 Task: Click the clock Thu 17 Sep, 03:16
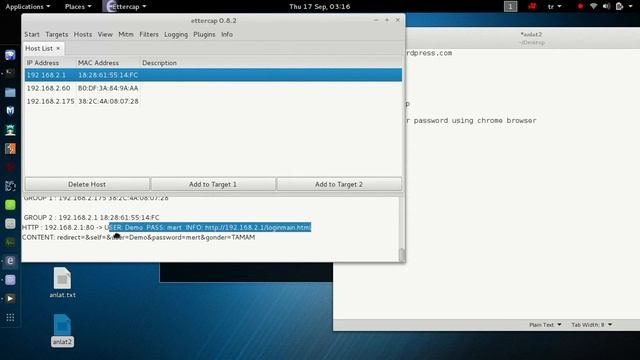[320, 7]
